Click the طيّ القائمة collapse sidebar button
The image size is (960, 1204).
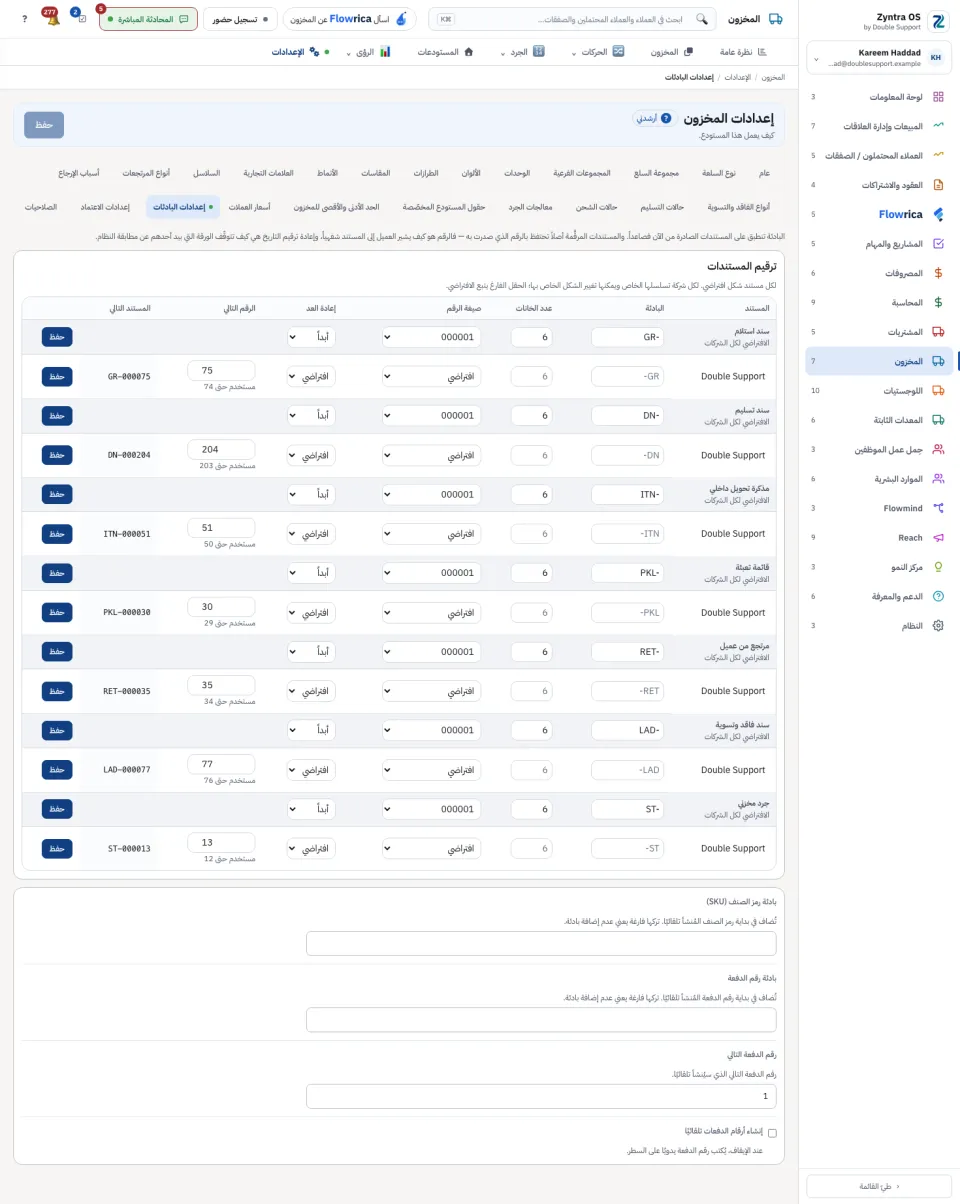tap(879, 1186)
